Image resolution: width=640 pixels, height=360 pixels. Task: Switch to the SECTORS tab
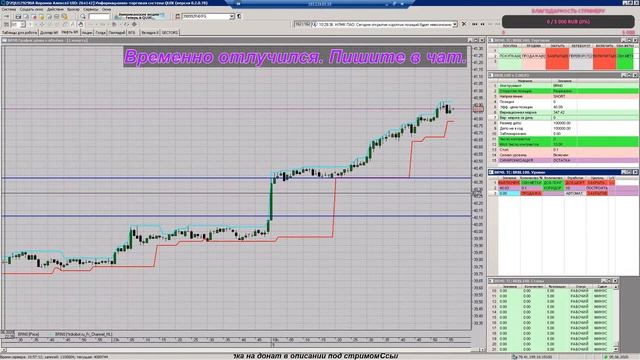click(x=170, y=32)
